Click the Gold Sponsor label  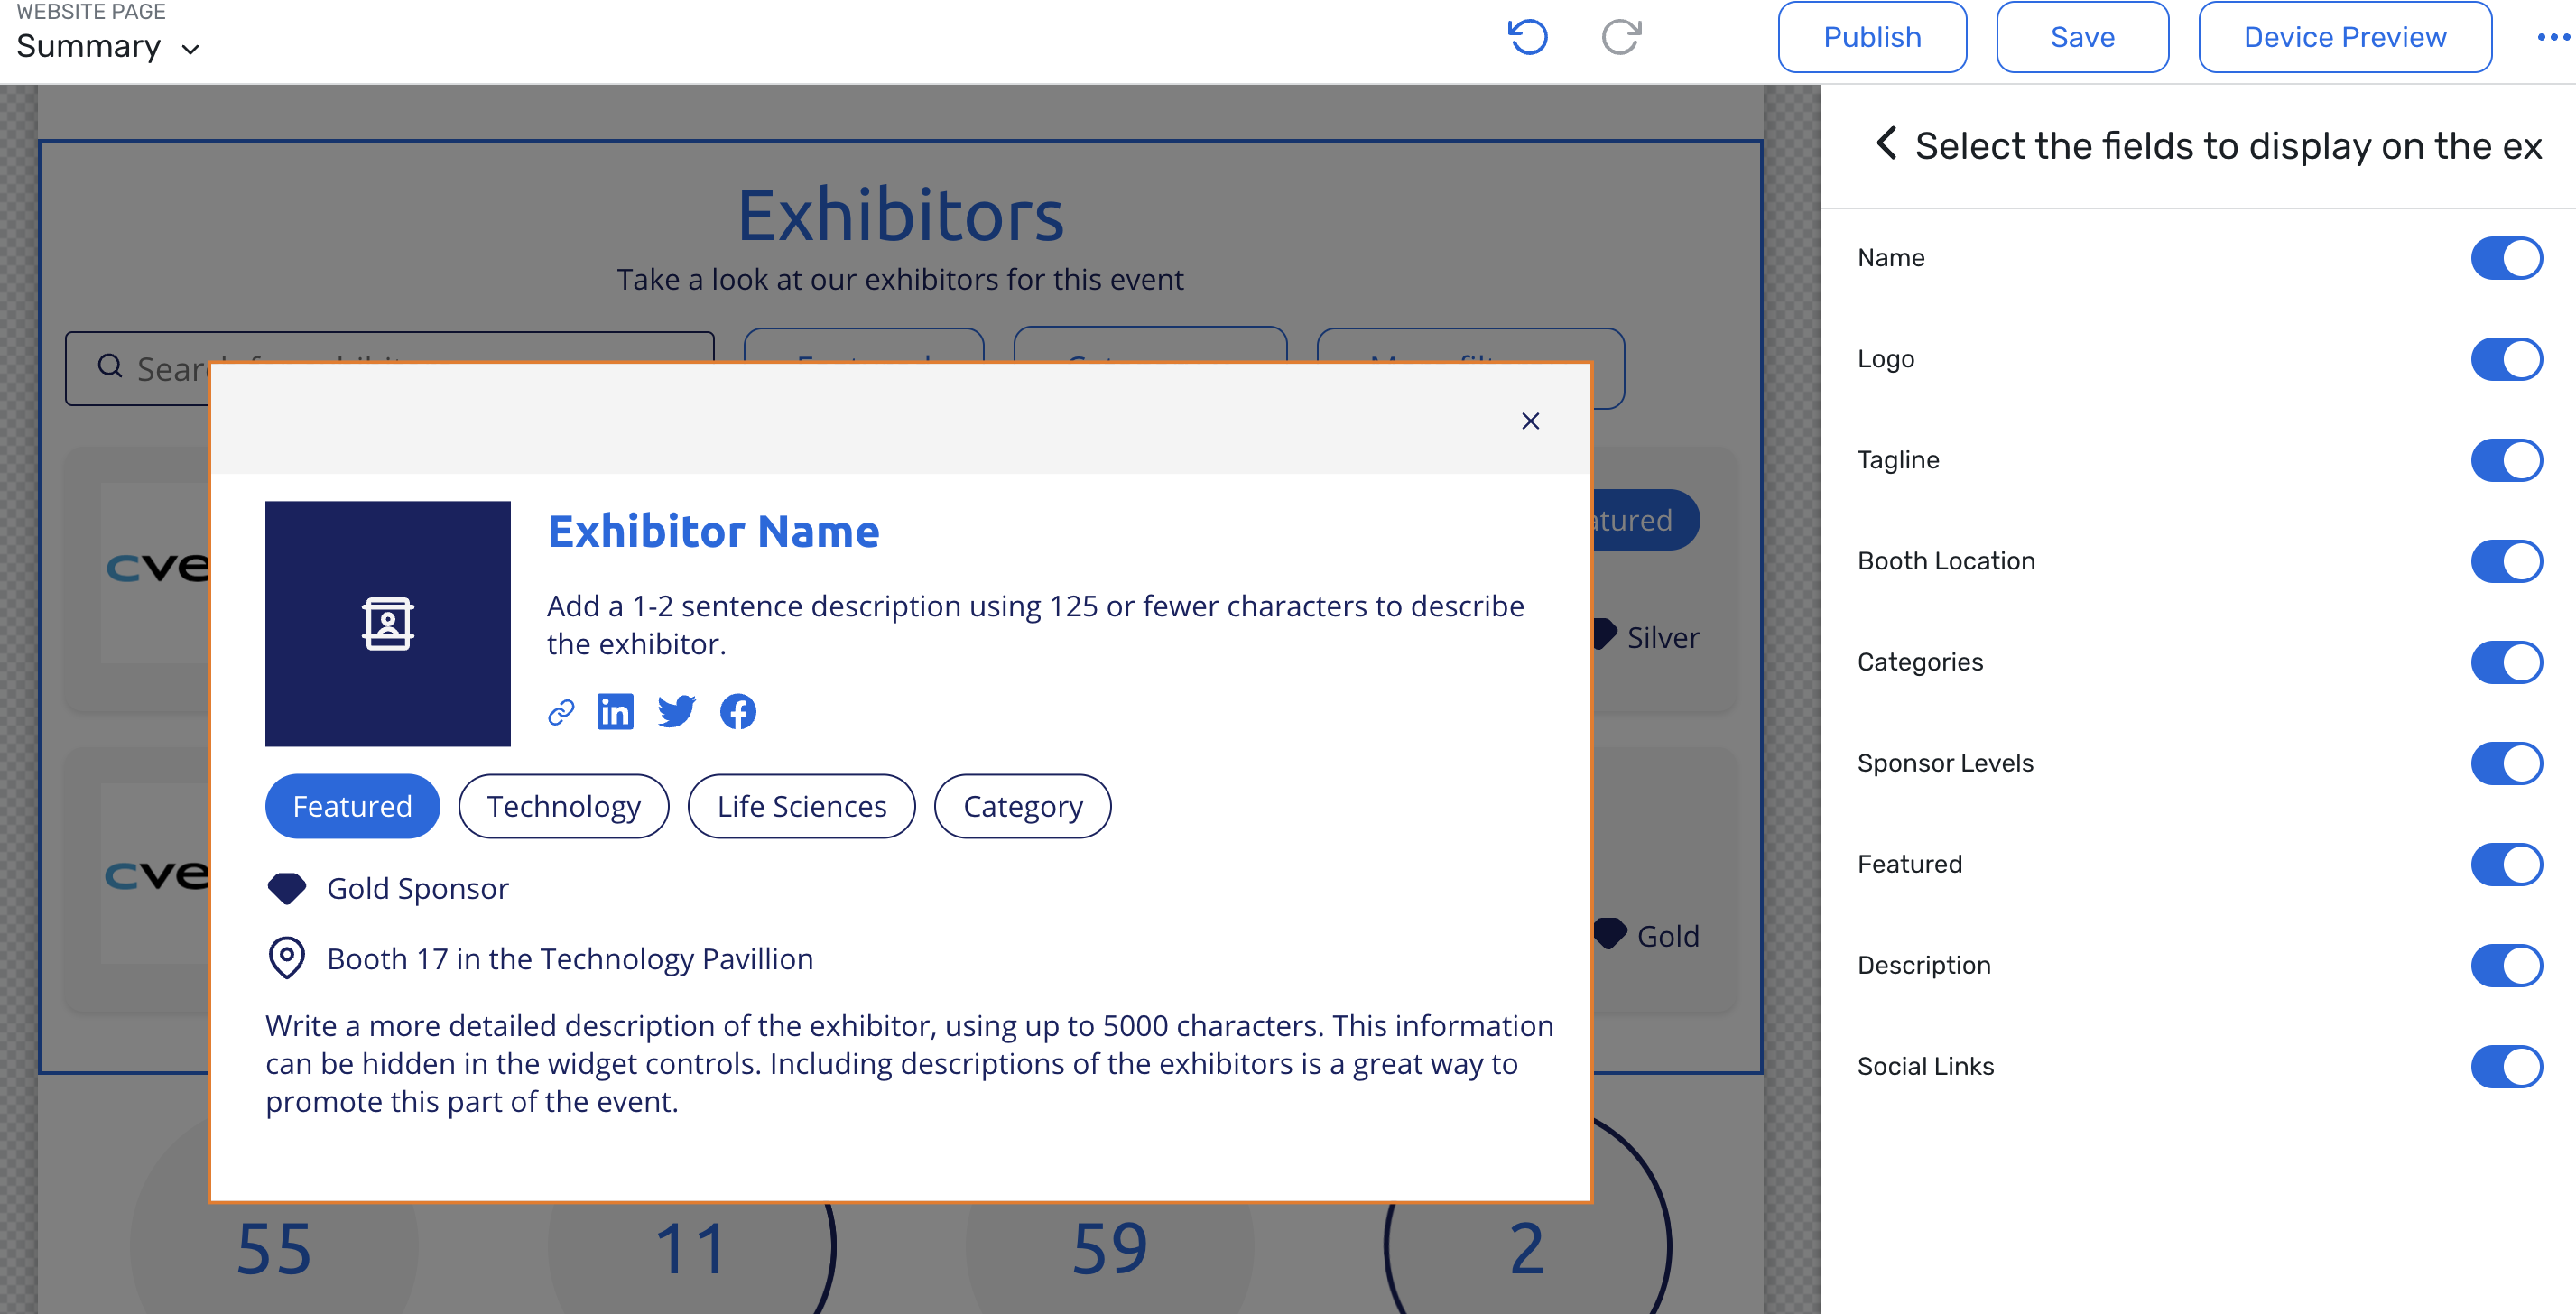(x=417, y=888)
